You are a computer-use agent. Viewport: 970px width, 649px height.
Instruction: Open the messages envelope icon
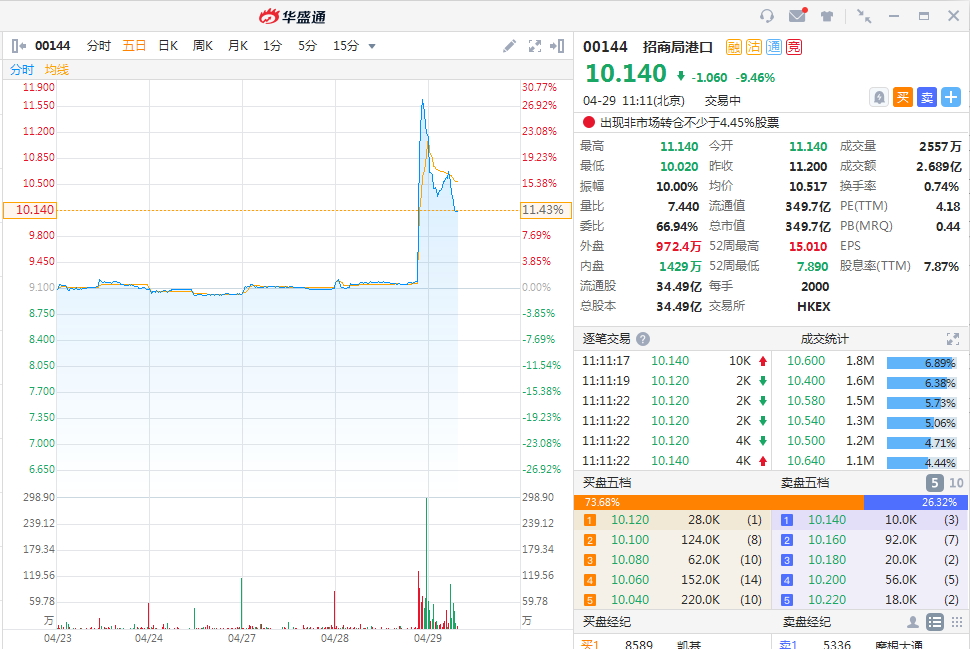(x=797, y=15)
